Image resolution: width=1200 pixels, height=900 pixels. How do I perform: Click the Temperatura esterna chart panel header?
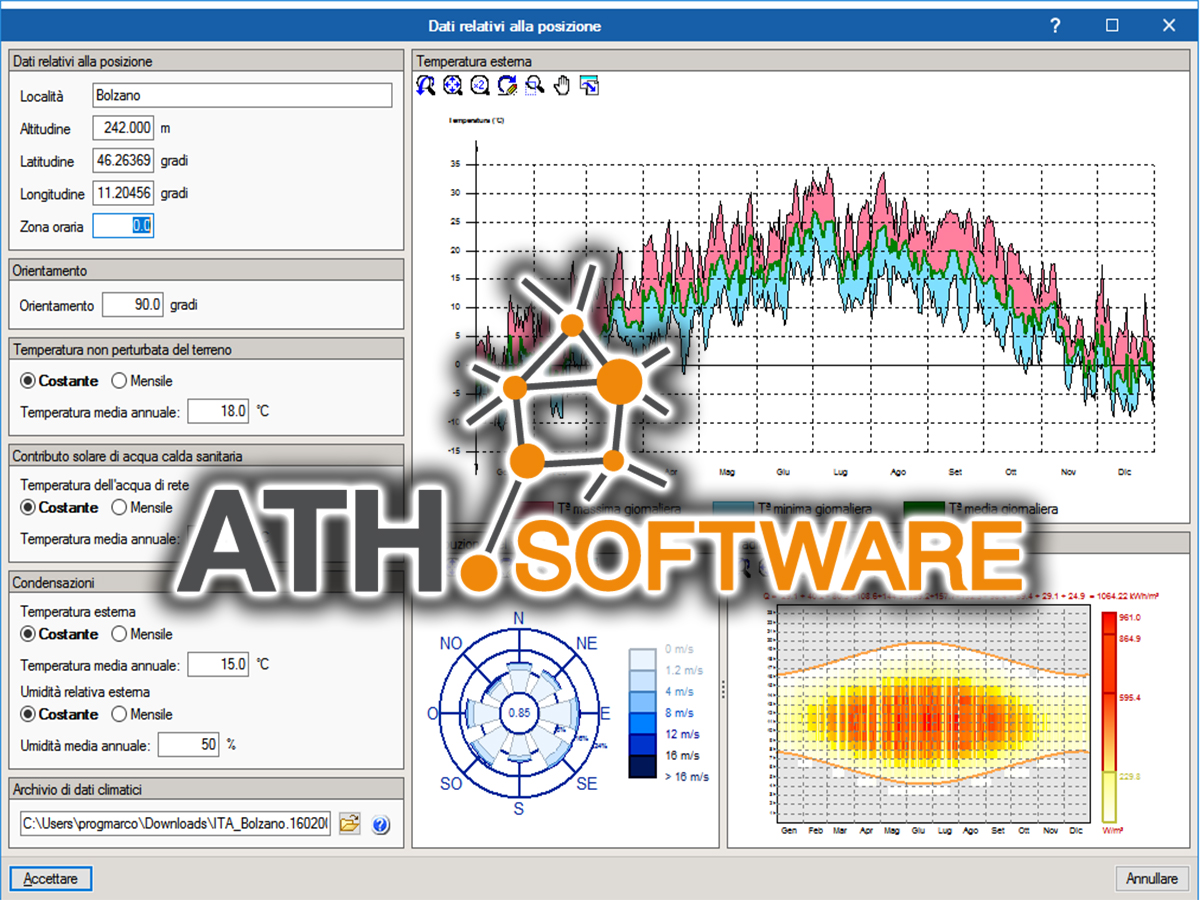click(x=800, y=61)
